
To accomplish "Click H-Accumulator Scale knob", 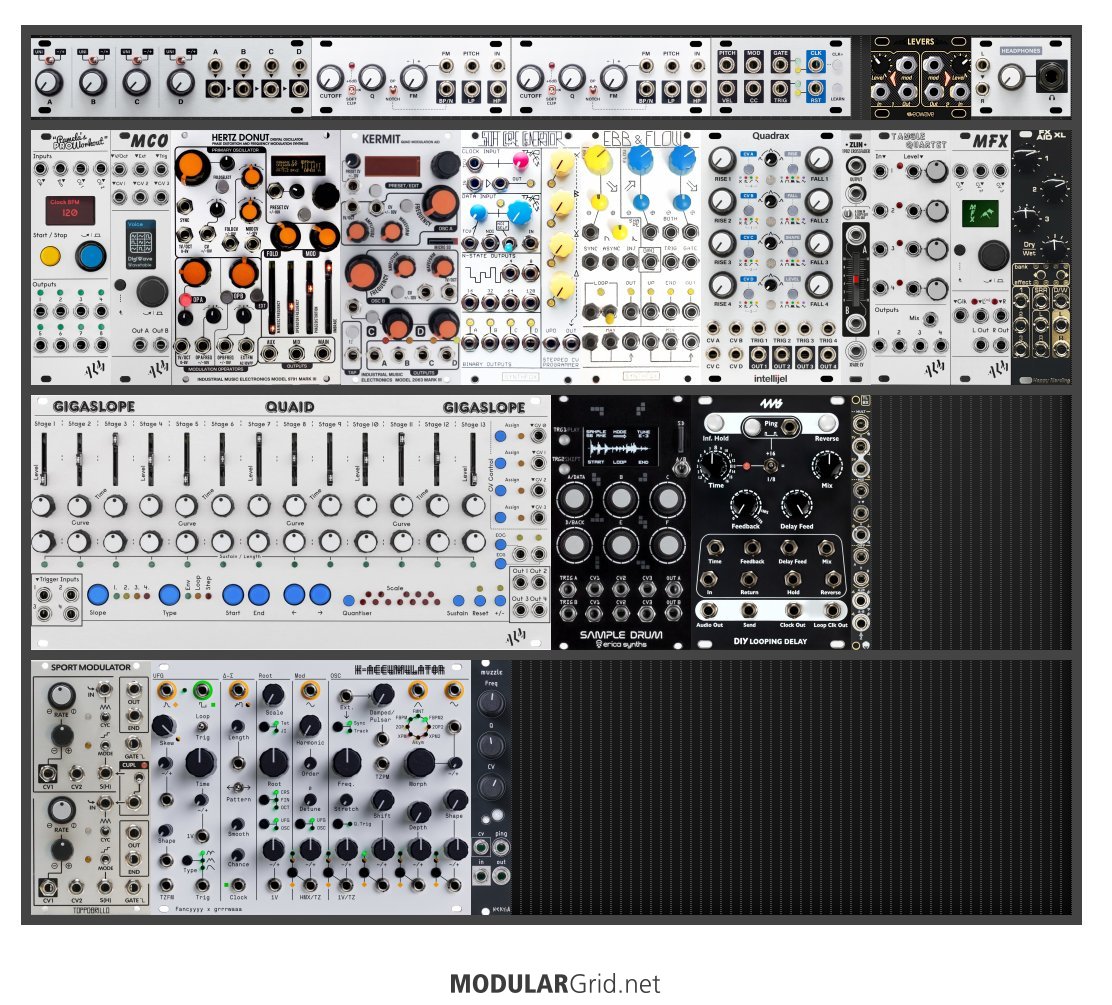I will [x=274, y=694].
